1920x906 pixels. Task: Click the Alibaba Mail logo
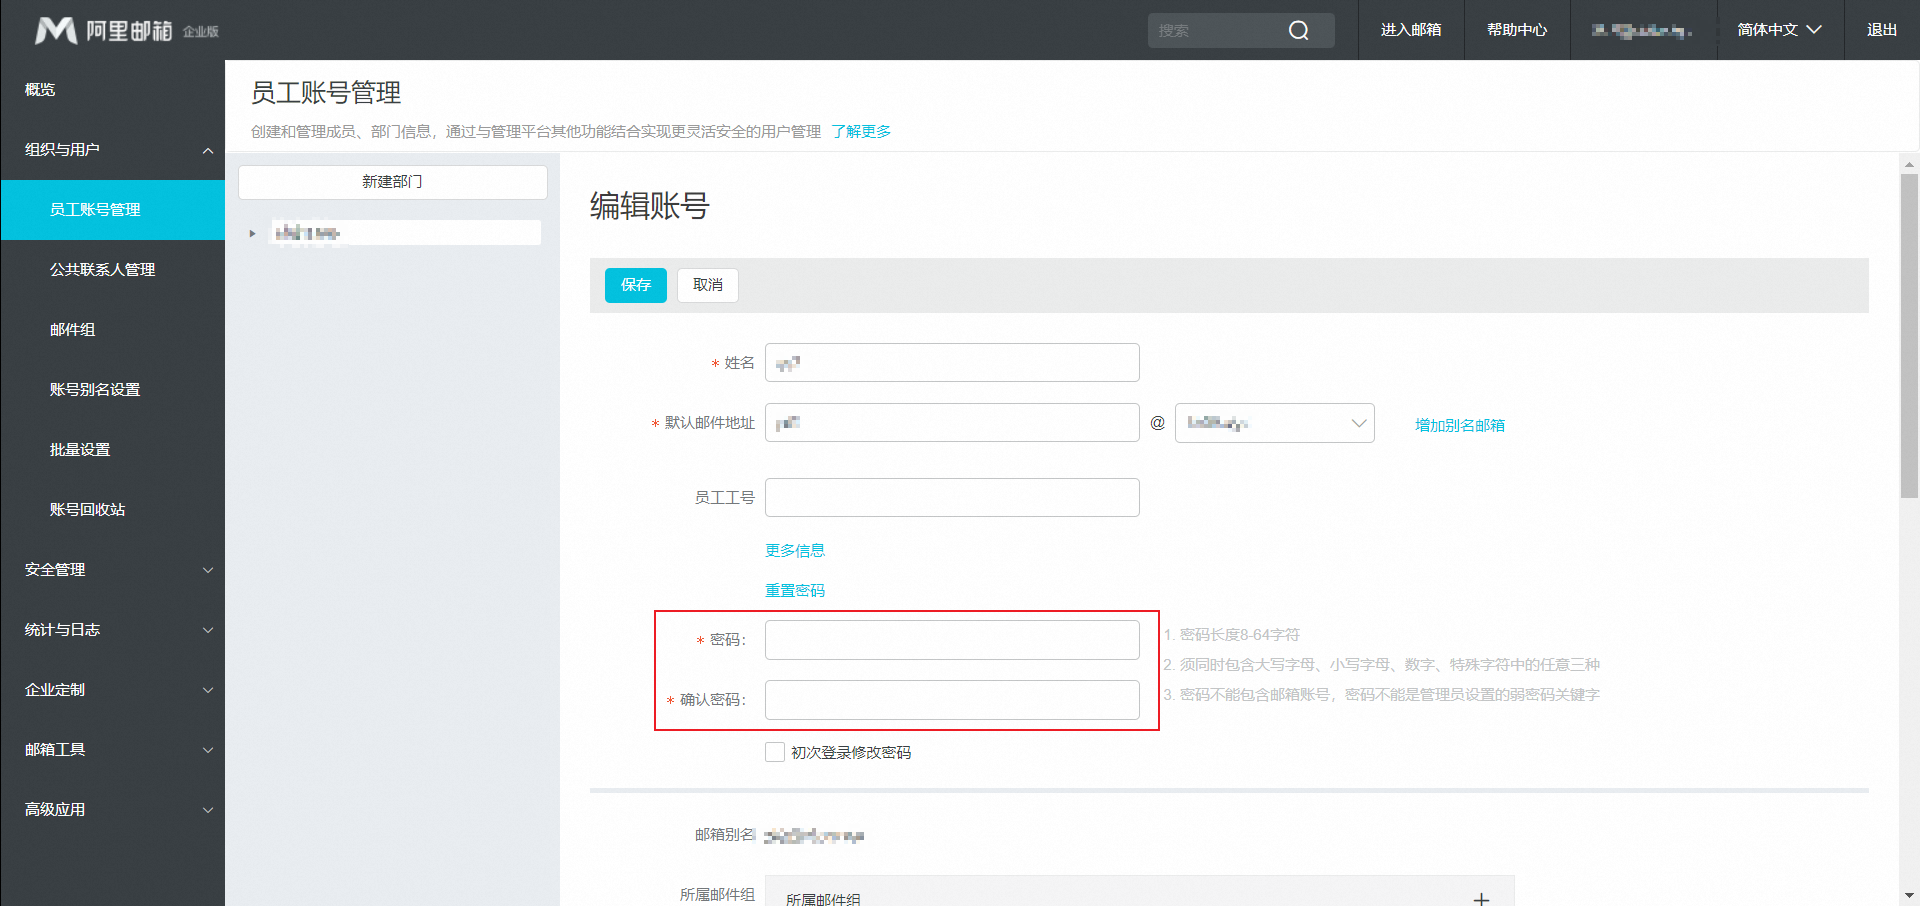click(x=127, y=30)
